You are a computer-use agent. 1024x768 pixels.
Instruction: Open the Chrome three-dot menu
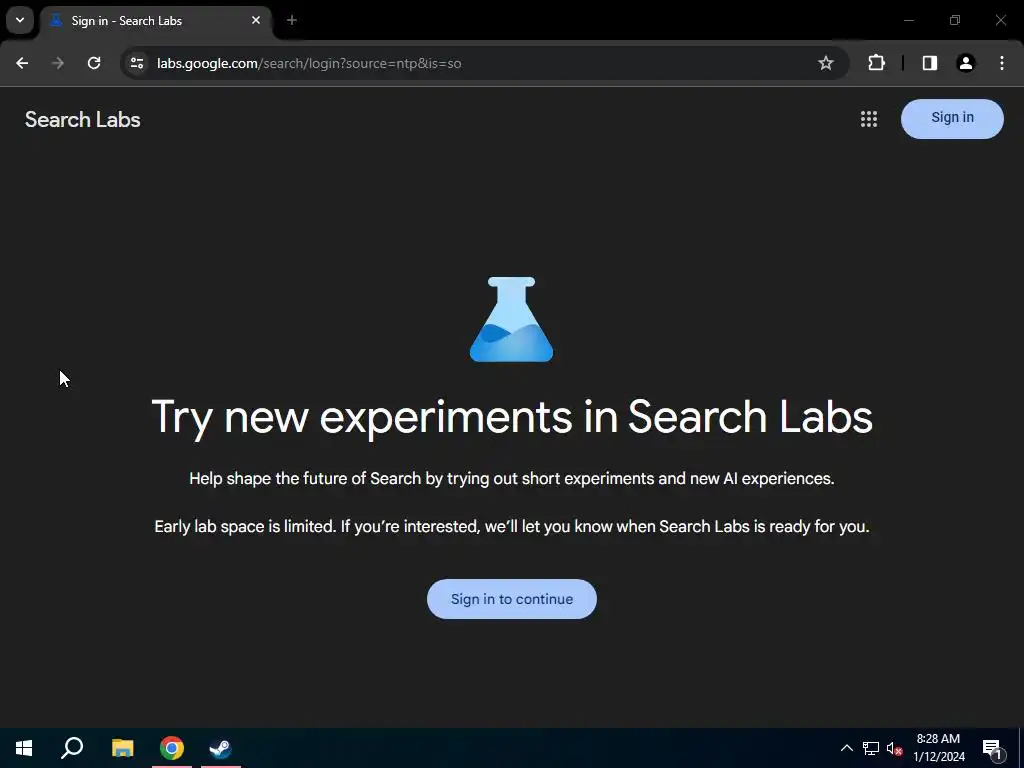(1002, 63)
